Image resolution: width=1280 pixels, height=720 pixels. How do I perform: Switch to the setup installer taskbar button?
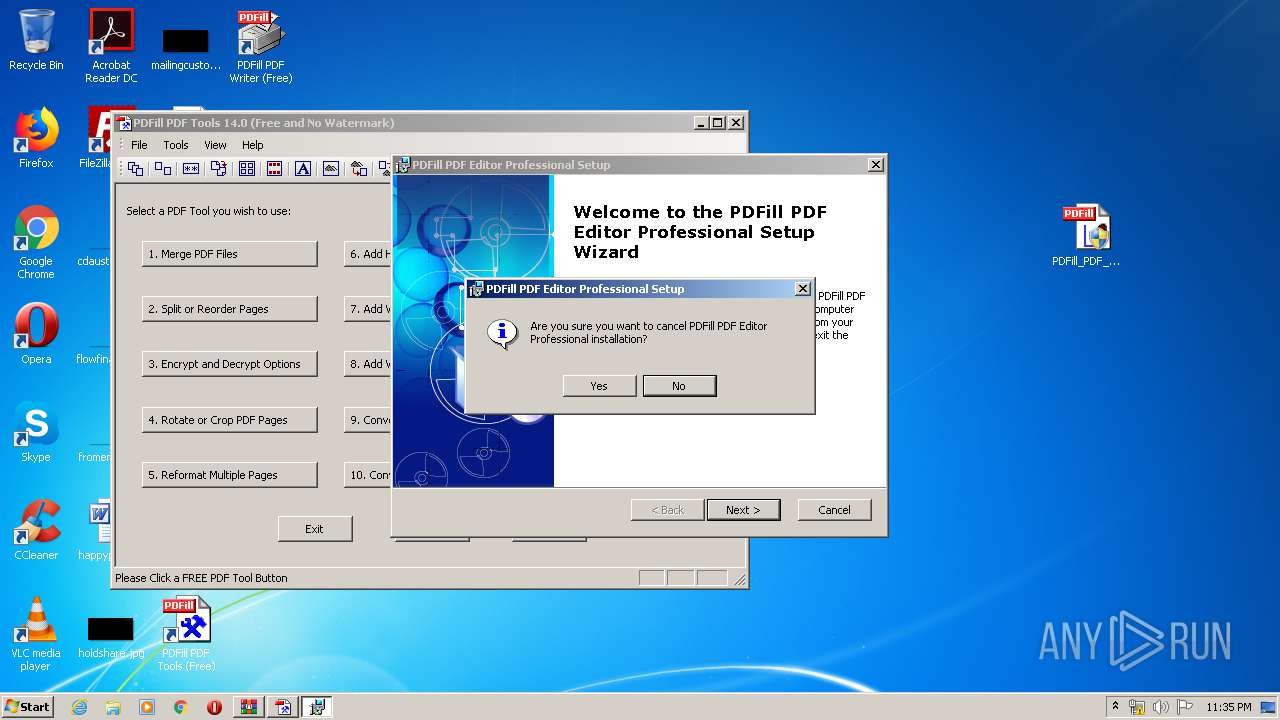coord(317,707)
